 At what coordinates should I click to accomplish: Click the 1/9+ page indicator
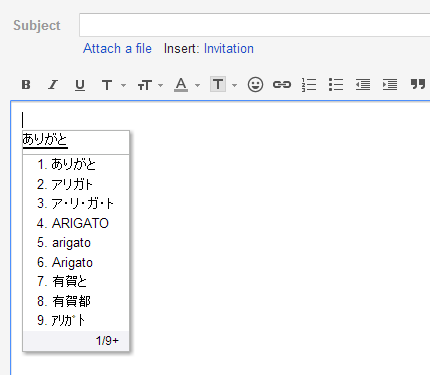point(107,341)
